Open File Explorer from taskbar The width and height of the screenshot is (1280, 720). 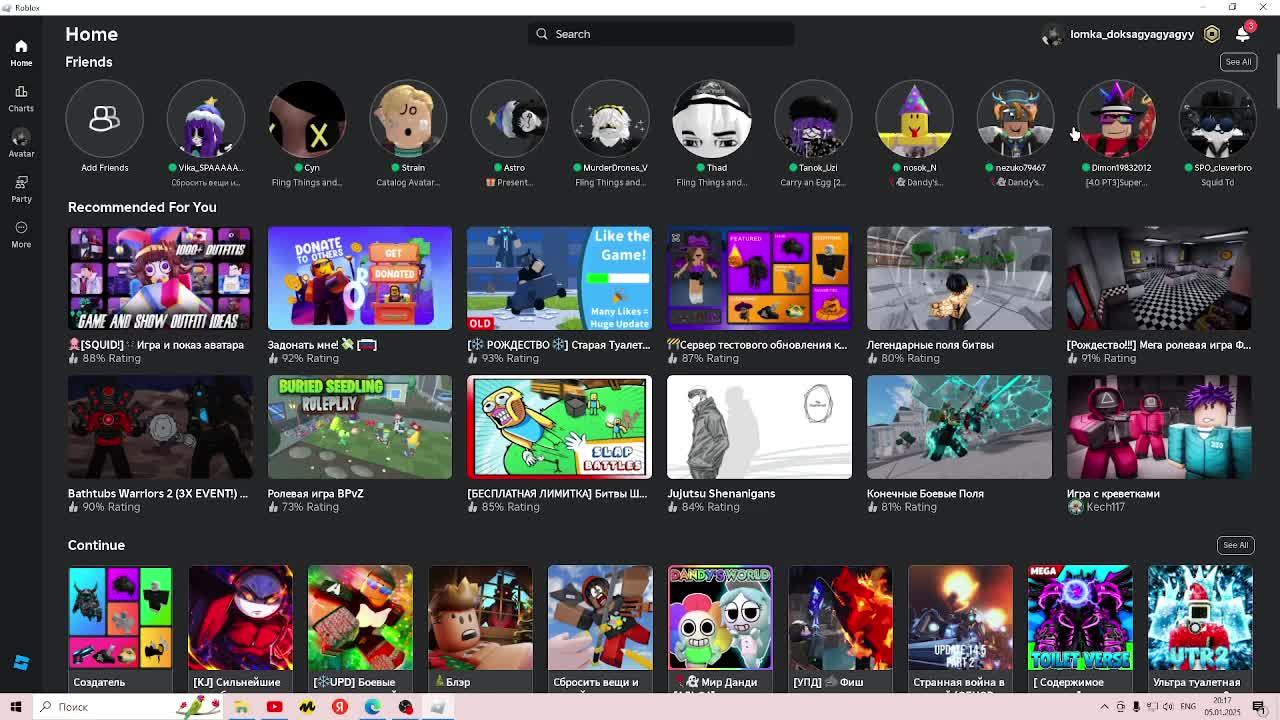241,707
